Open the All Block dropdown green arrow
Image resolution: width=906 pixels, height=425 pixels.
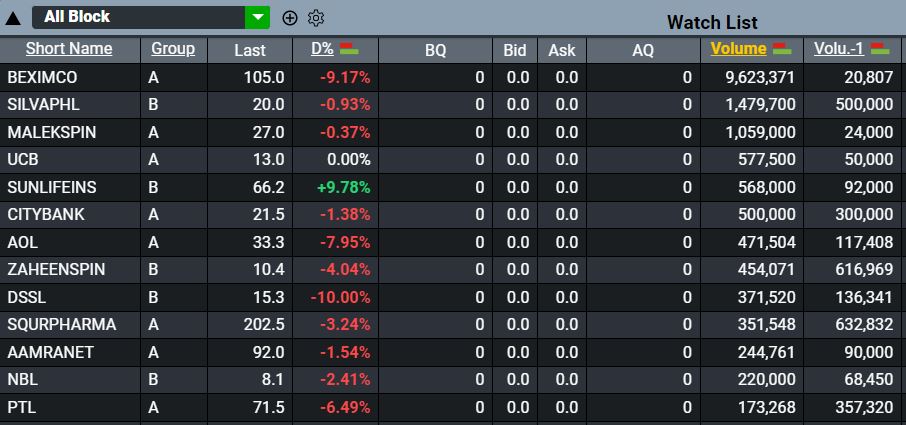(258, 17)
